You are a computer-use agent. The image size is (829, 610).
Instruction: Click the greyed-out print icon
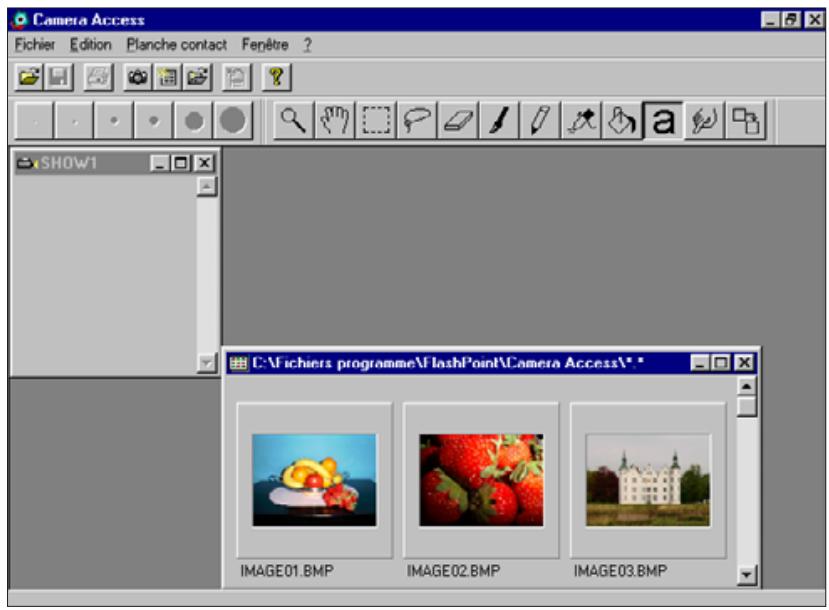click(98, 77)
